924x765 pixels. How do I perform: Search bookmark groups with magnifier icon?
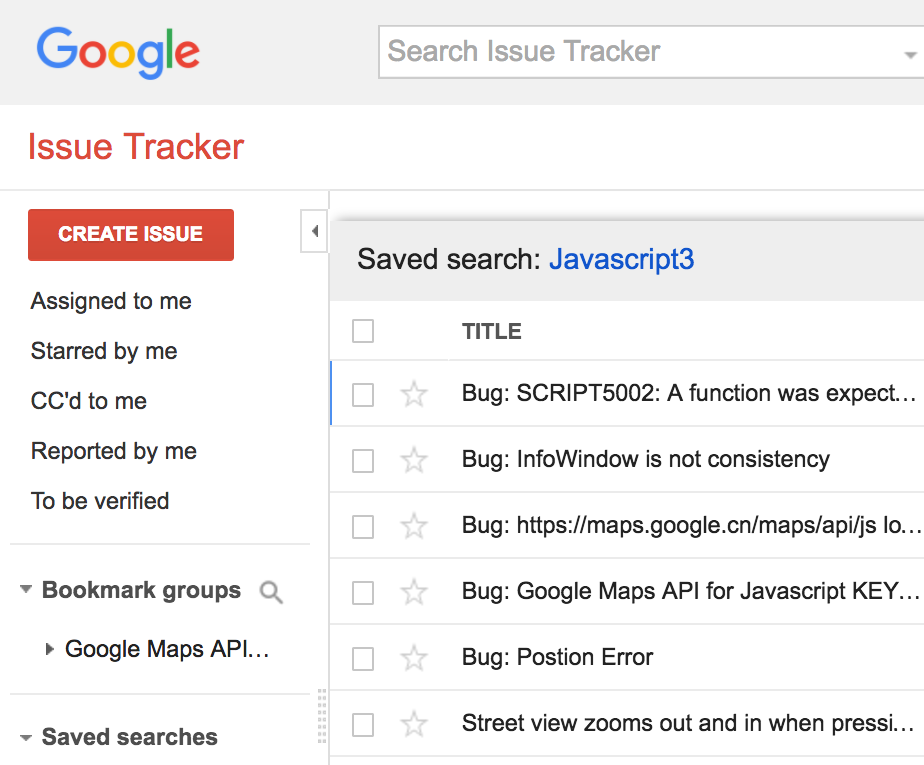coord(271,592)
